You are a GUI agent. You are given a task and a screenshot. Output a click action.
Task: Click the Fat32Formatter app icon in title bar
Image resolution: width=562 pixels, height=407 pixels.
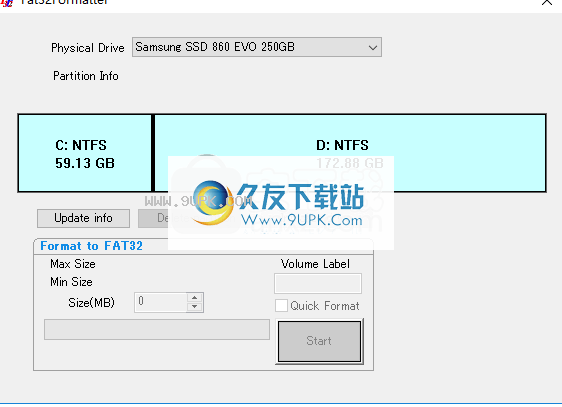click(x=6, y=3)
